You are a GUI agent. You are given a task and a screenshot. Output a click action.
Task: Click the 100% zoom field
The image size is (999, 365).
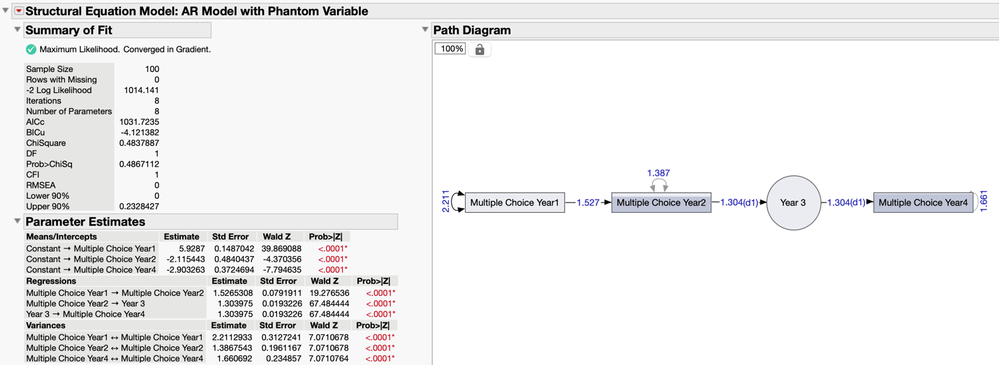point(451,49)
